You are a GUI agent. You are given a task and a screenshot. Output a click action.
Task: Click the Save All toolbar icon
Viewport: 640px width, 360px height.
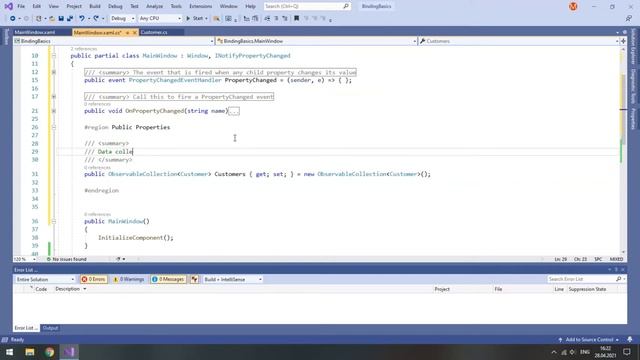point(70,18)
